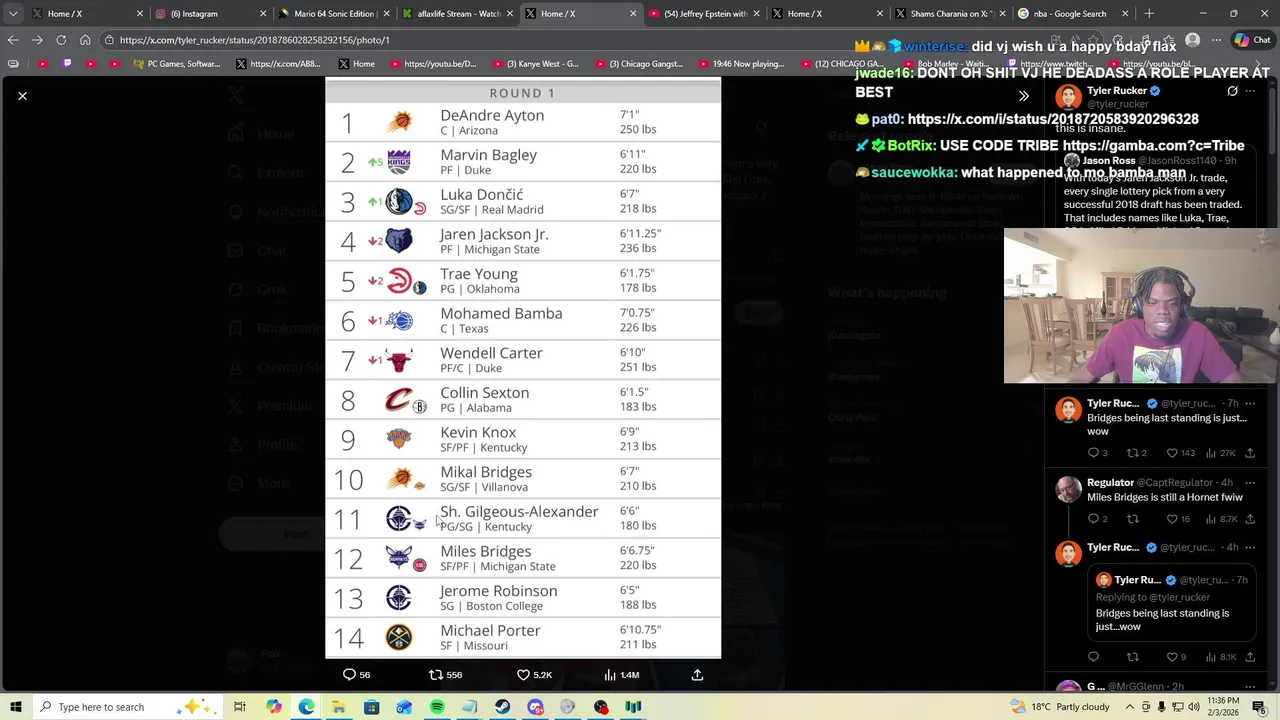
Task: Switch to Mario 64 Sonic Edition tab
Action: tap(334, 14)
